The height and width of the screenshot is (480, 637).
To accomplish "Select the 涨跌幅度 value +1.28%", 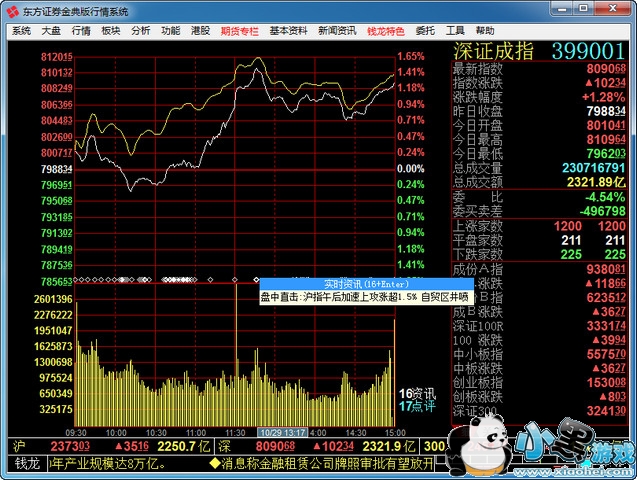I will pyautogui.click(x=604, y=97).
